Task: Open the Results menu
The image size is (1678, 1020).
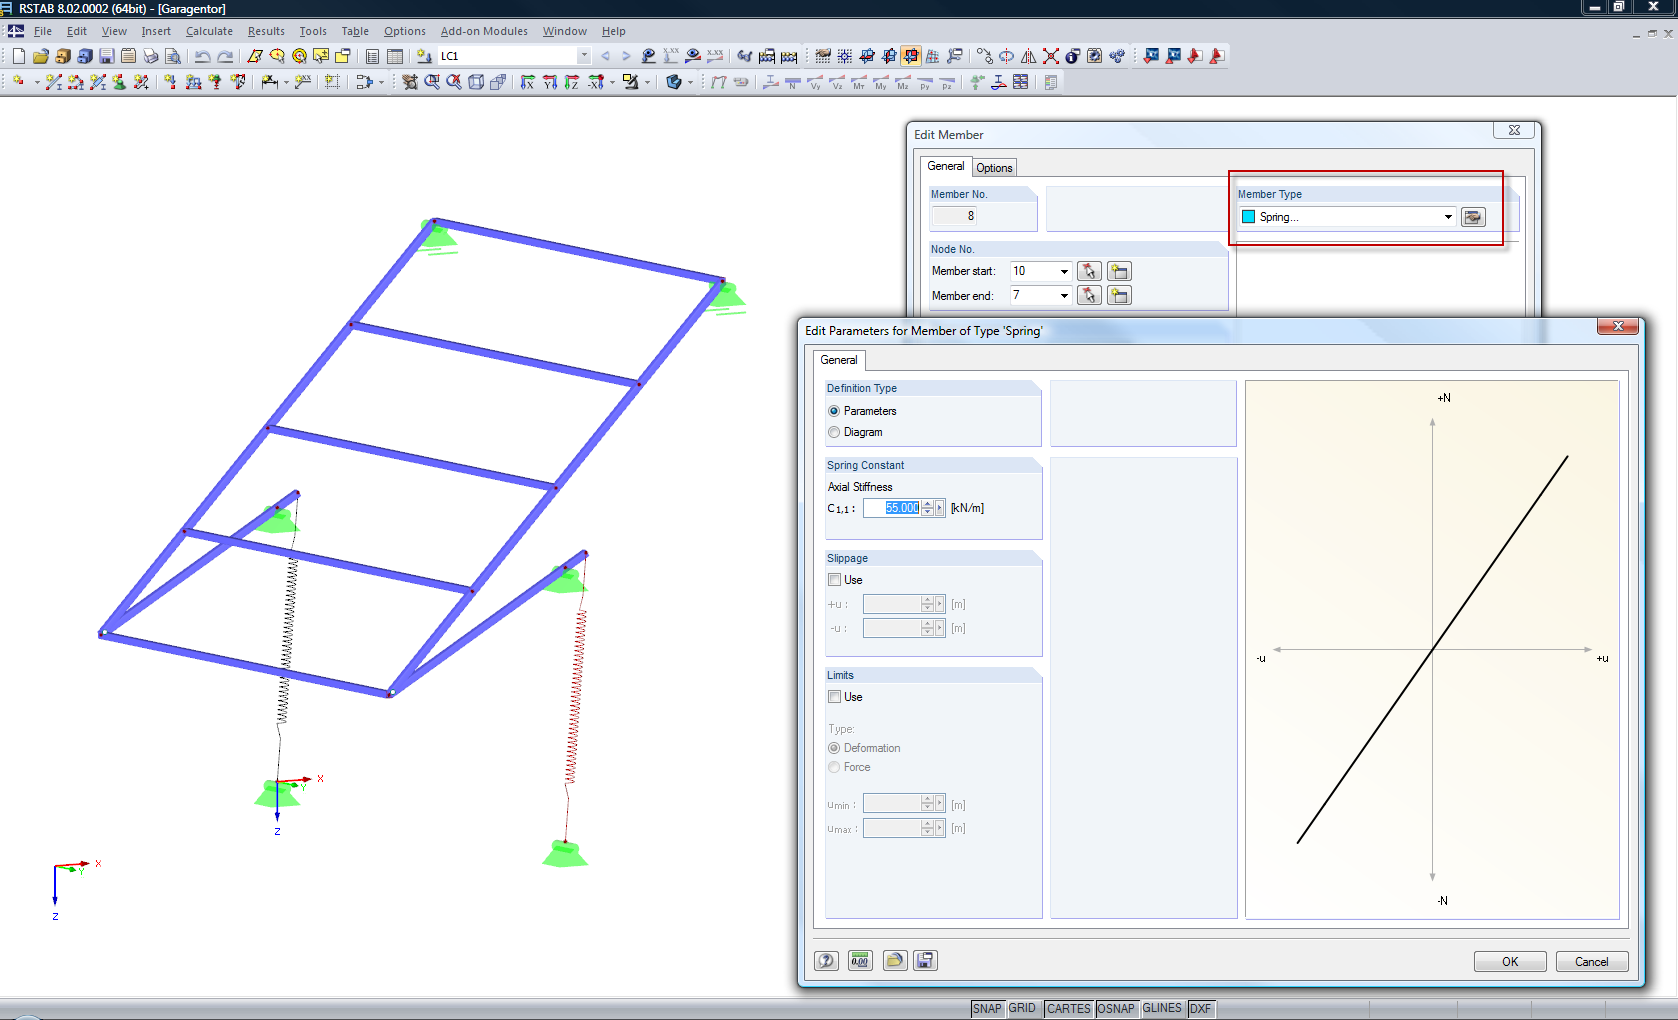Action: point(266,31)
